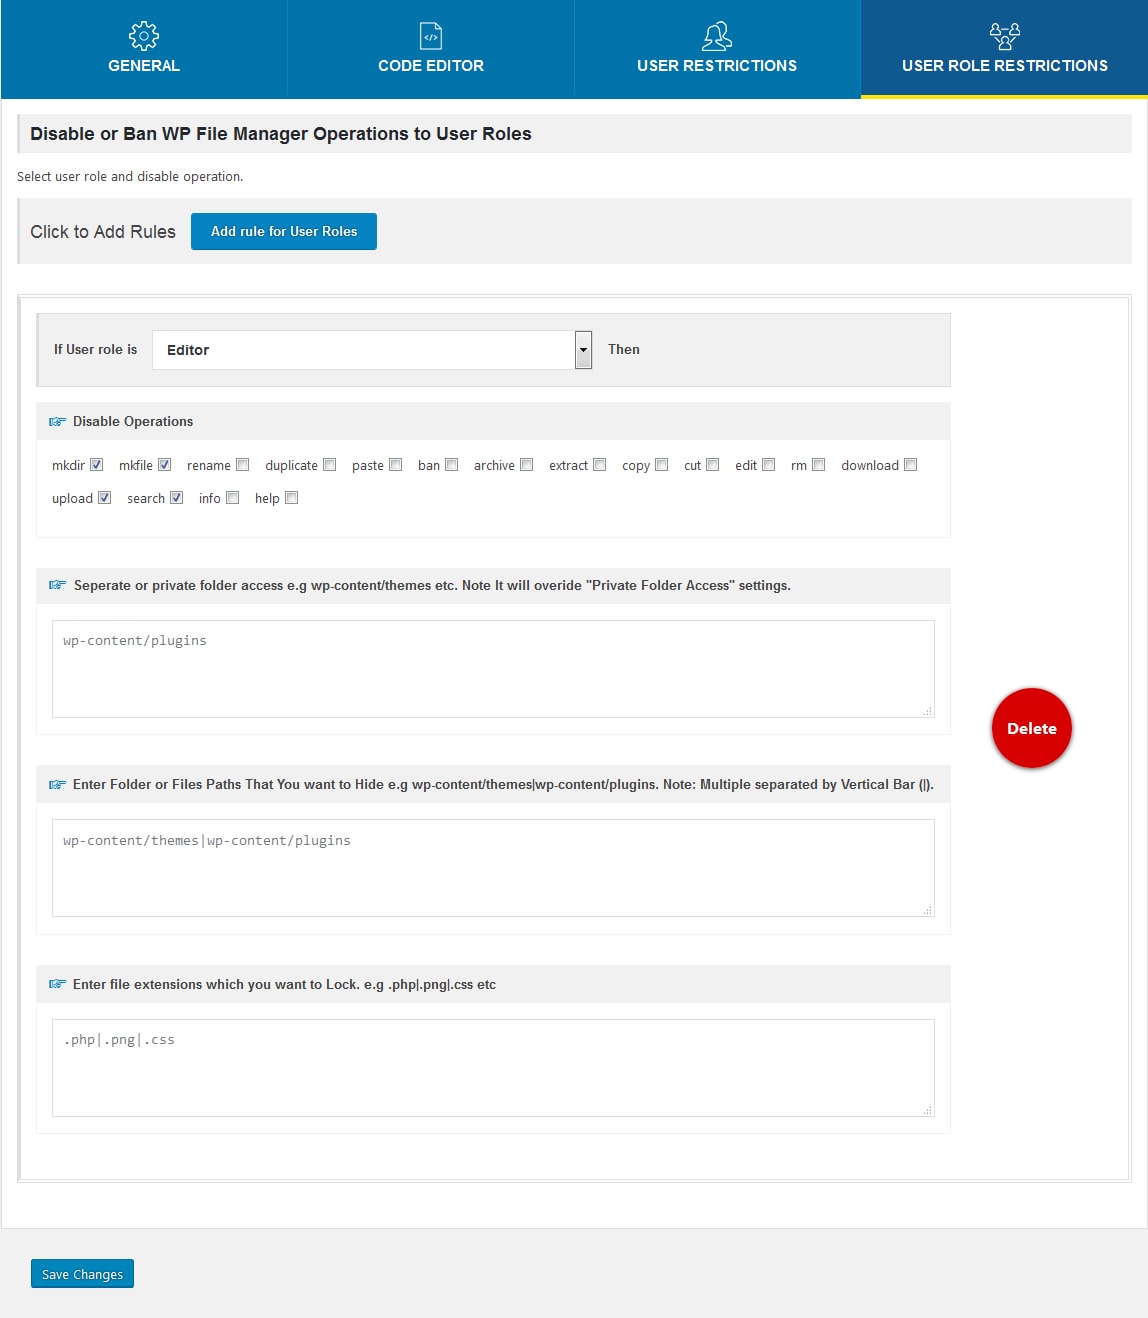Screen dimensions: 1148x1318
Task: Open the User Restrictions tab
Action: pos(717,49)
